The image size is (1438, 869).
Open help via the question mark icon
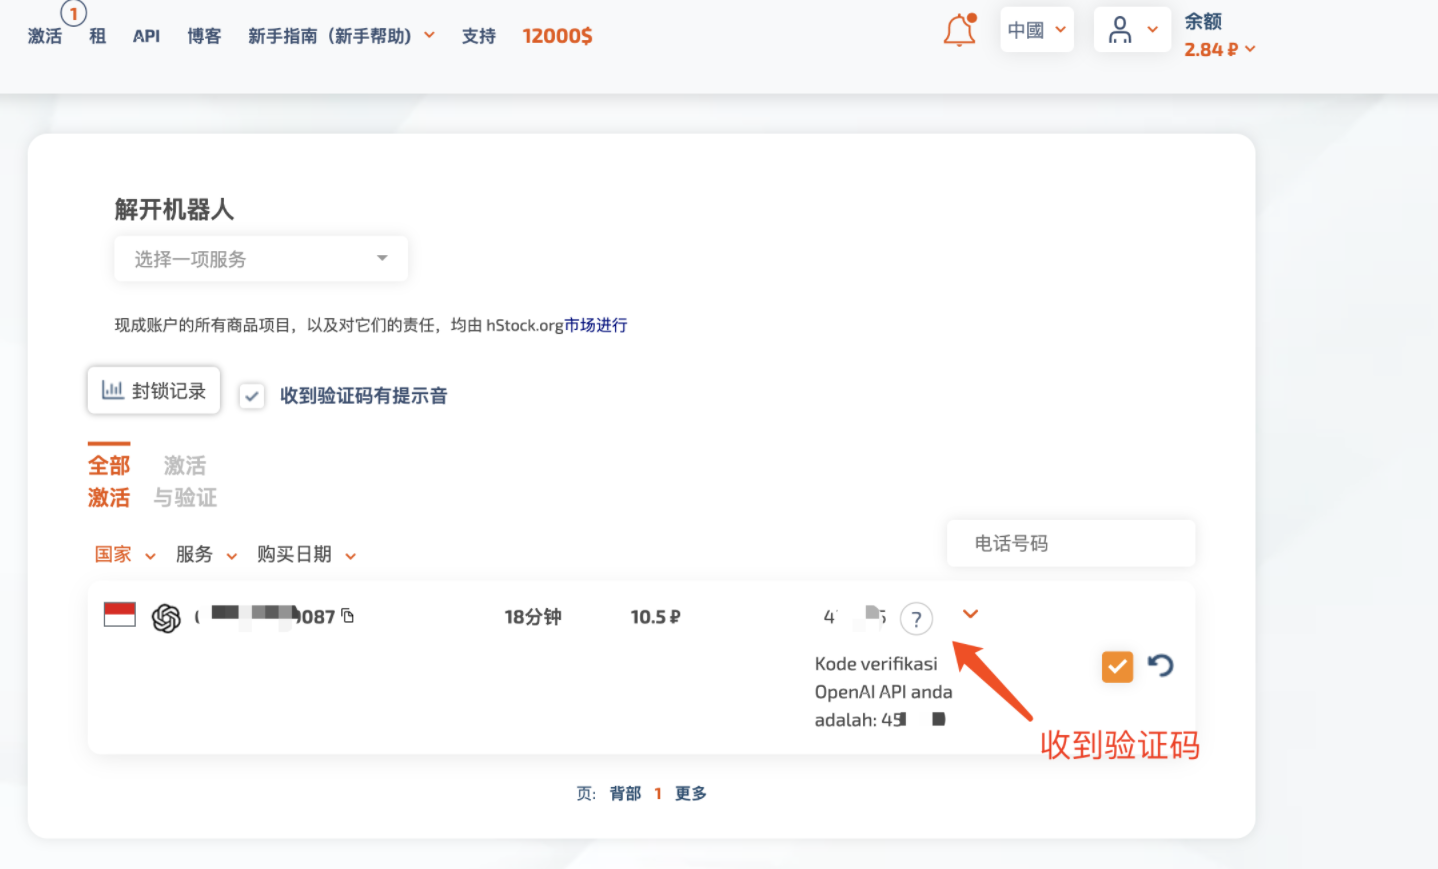pos(916,618)
